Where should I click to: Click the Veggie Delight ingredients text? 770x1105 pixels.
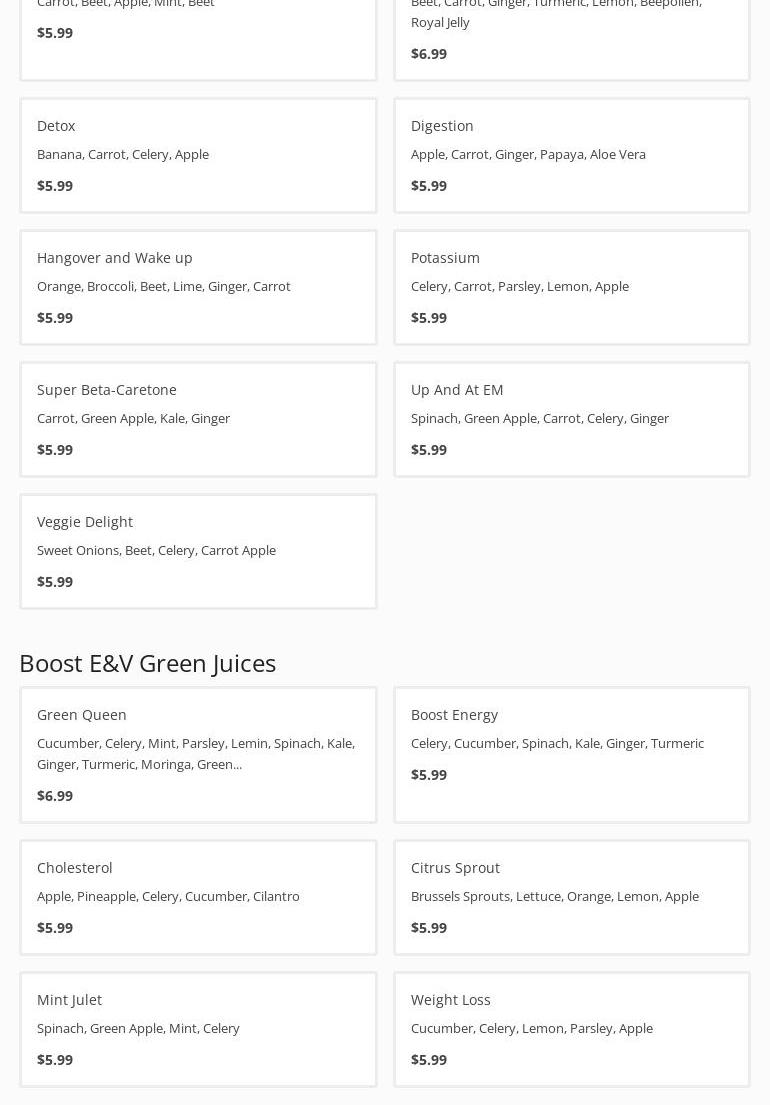tap(156, 550)
